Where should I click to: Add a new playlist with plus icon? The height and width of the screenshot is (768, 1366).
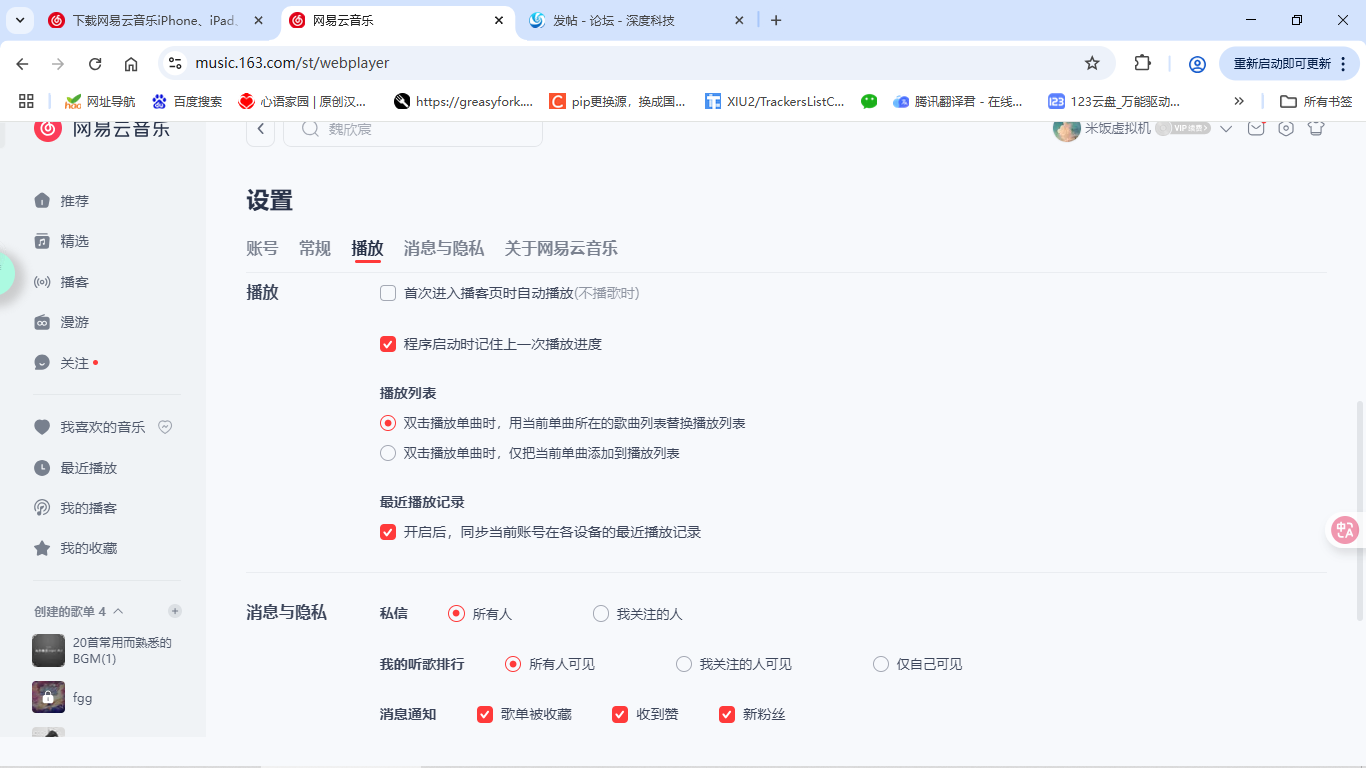pos(175,611)
